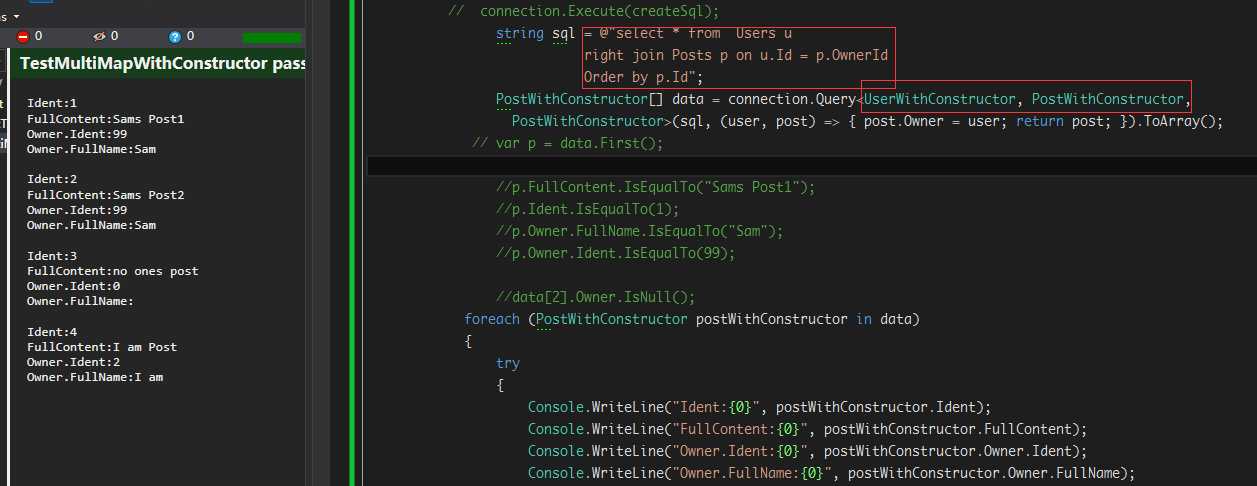Click the 'string sql' declaration
The image size is (1257, 486).
pyautogui.click(x=535, y=34)
